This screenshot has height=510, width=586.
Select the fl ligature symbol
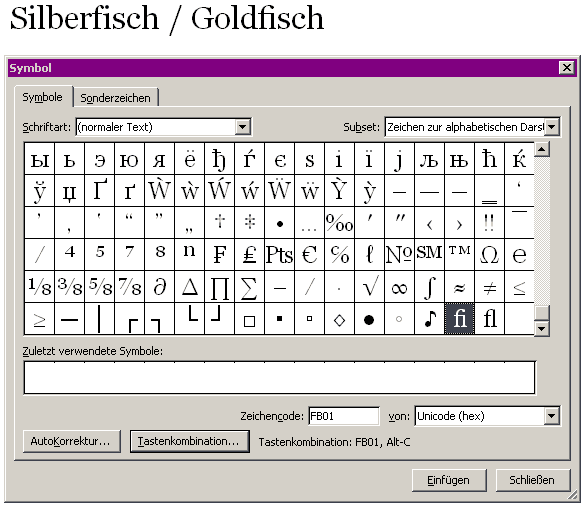tap(490, 319)
